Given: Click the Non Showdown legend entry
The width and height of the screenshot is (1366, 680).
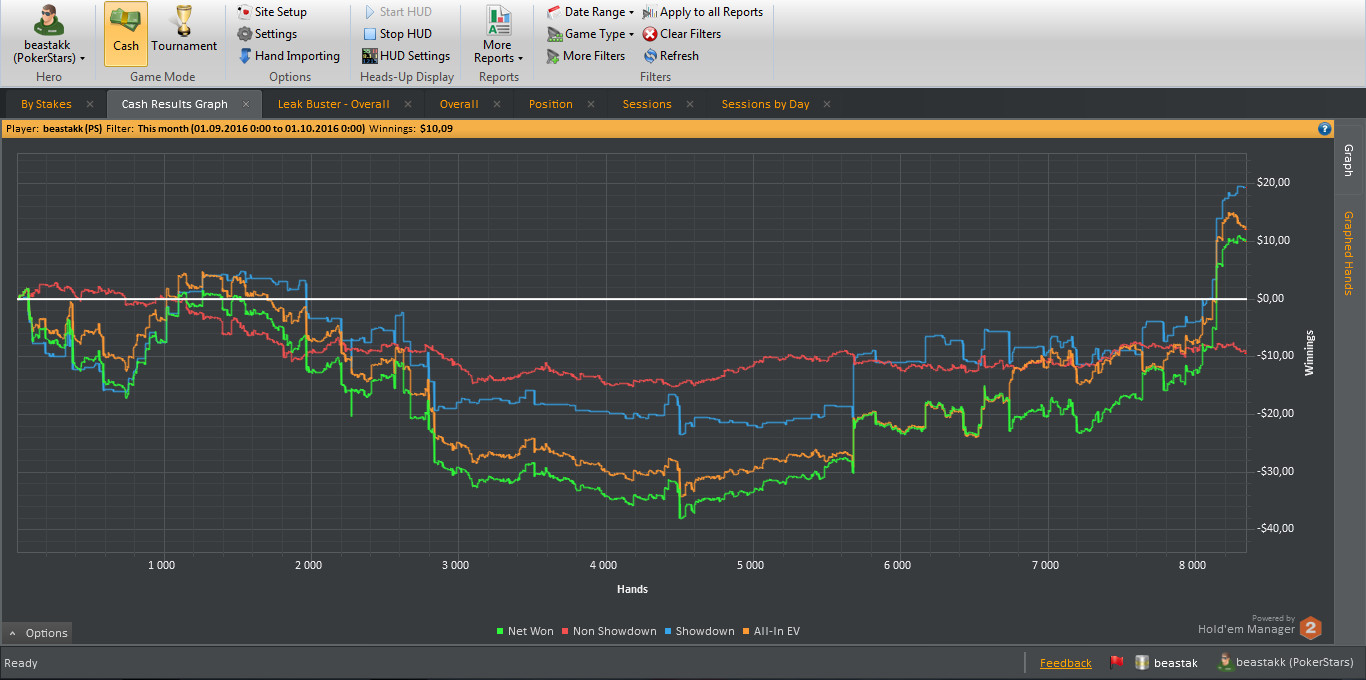Looking at the screenshot, I should [609, 631].
